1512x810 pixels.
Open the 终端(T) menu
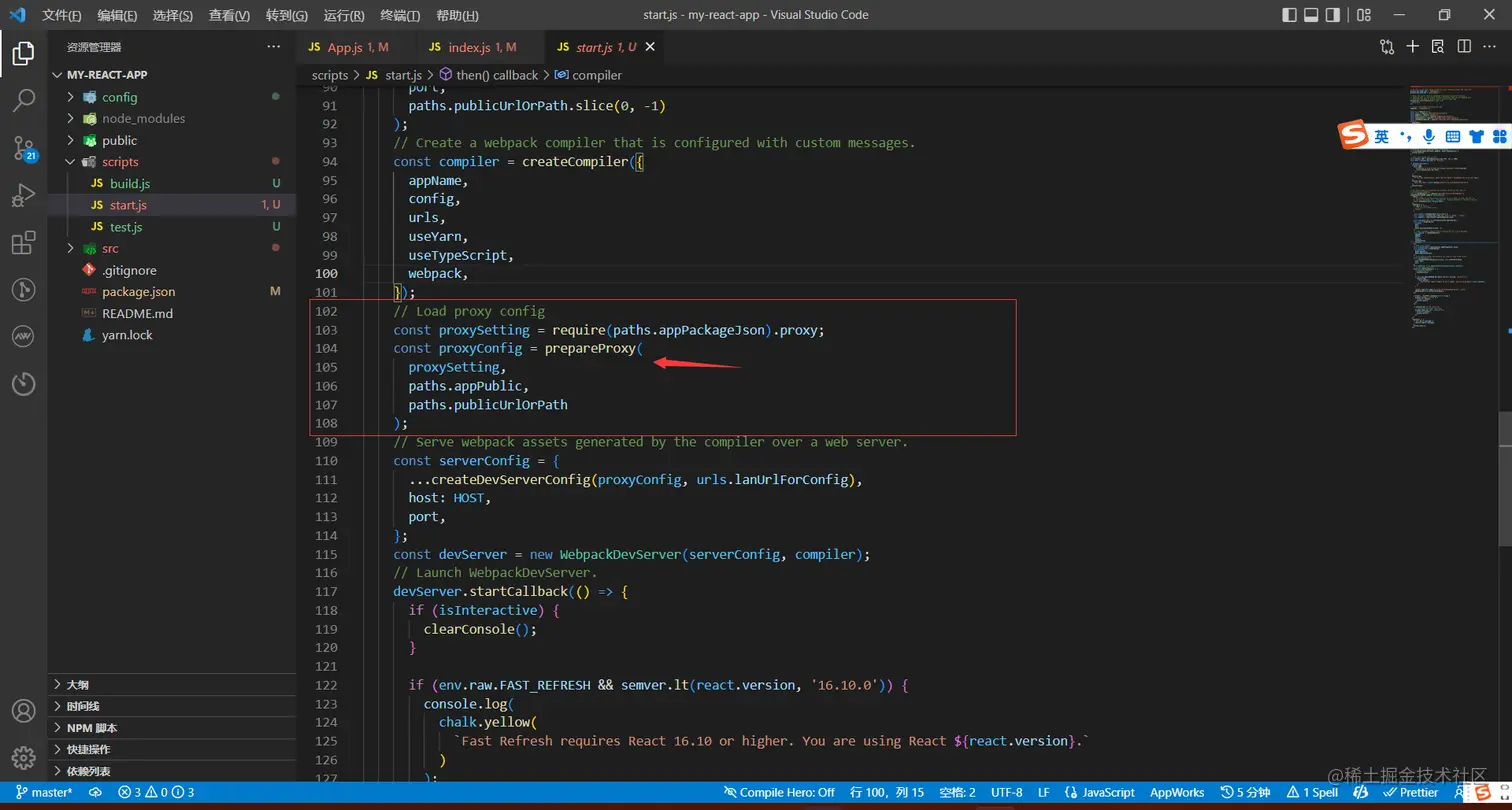(400, 16)
